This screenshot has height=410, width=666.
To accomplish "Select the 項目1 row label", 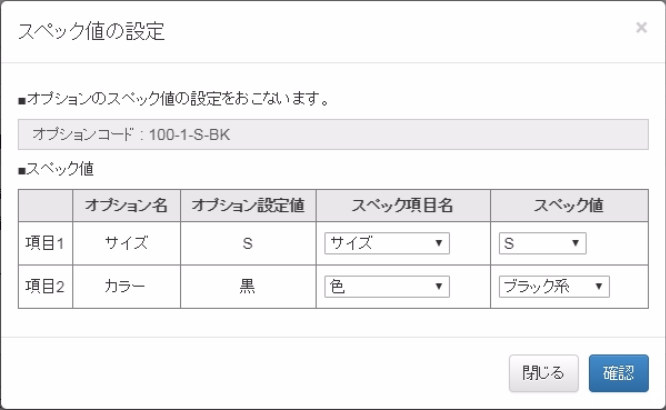I will [x=45, y=243].
